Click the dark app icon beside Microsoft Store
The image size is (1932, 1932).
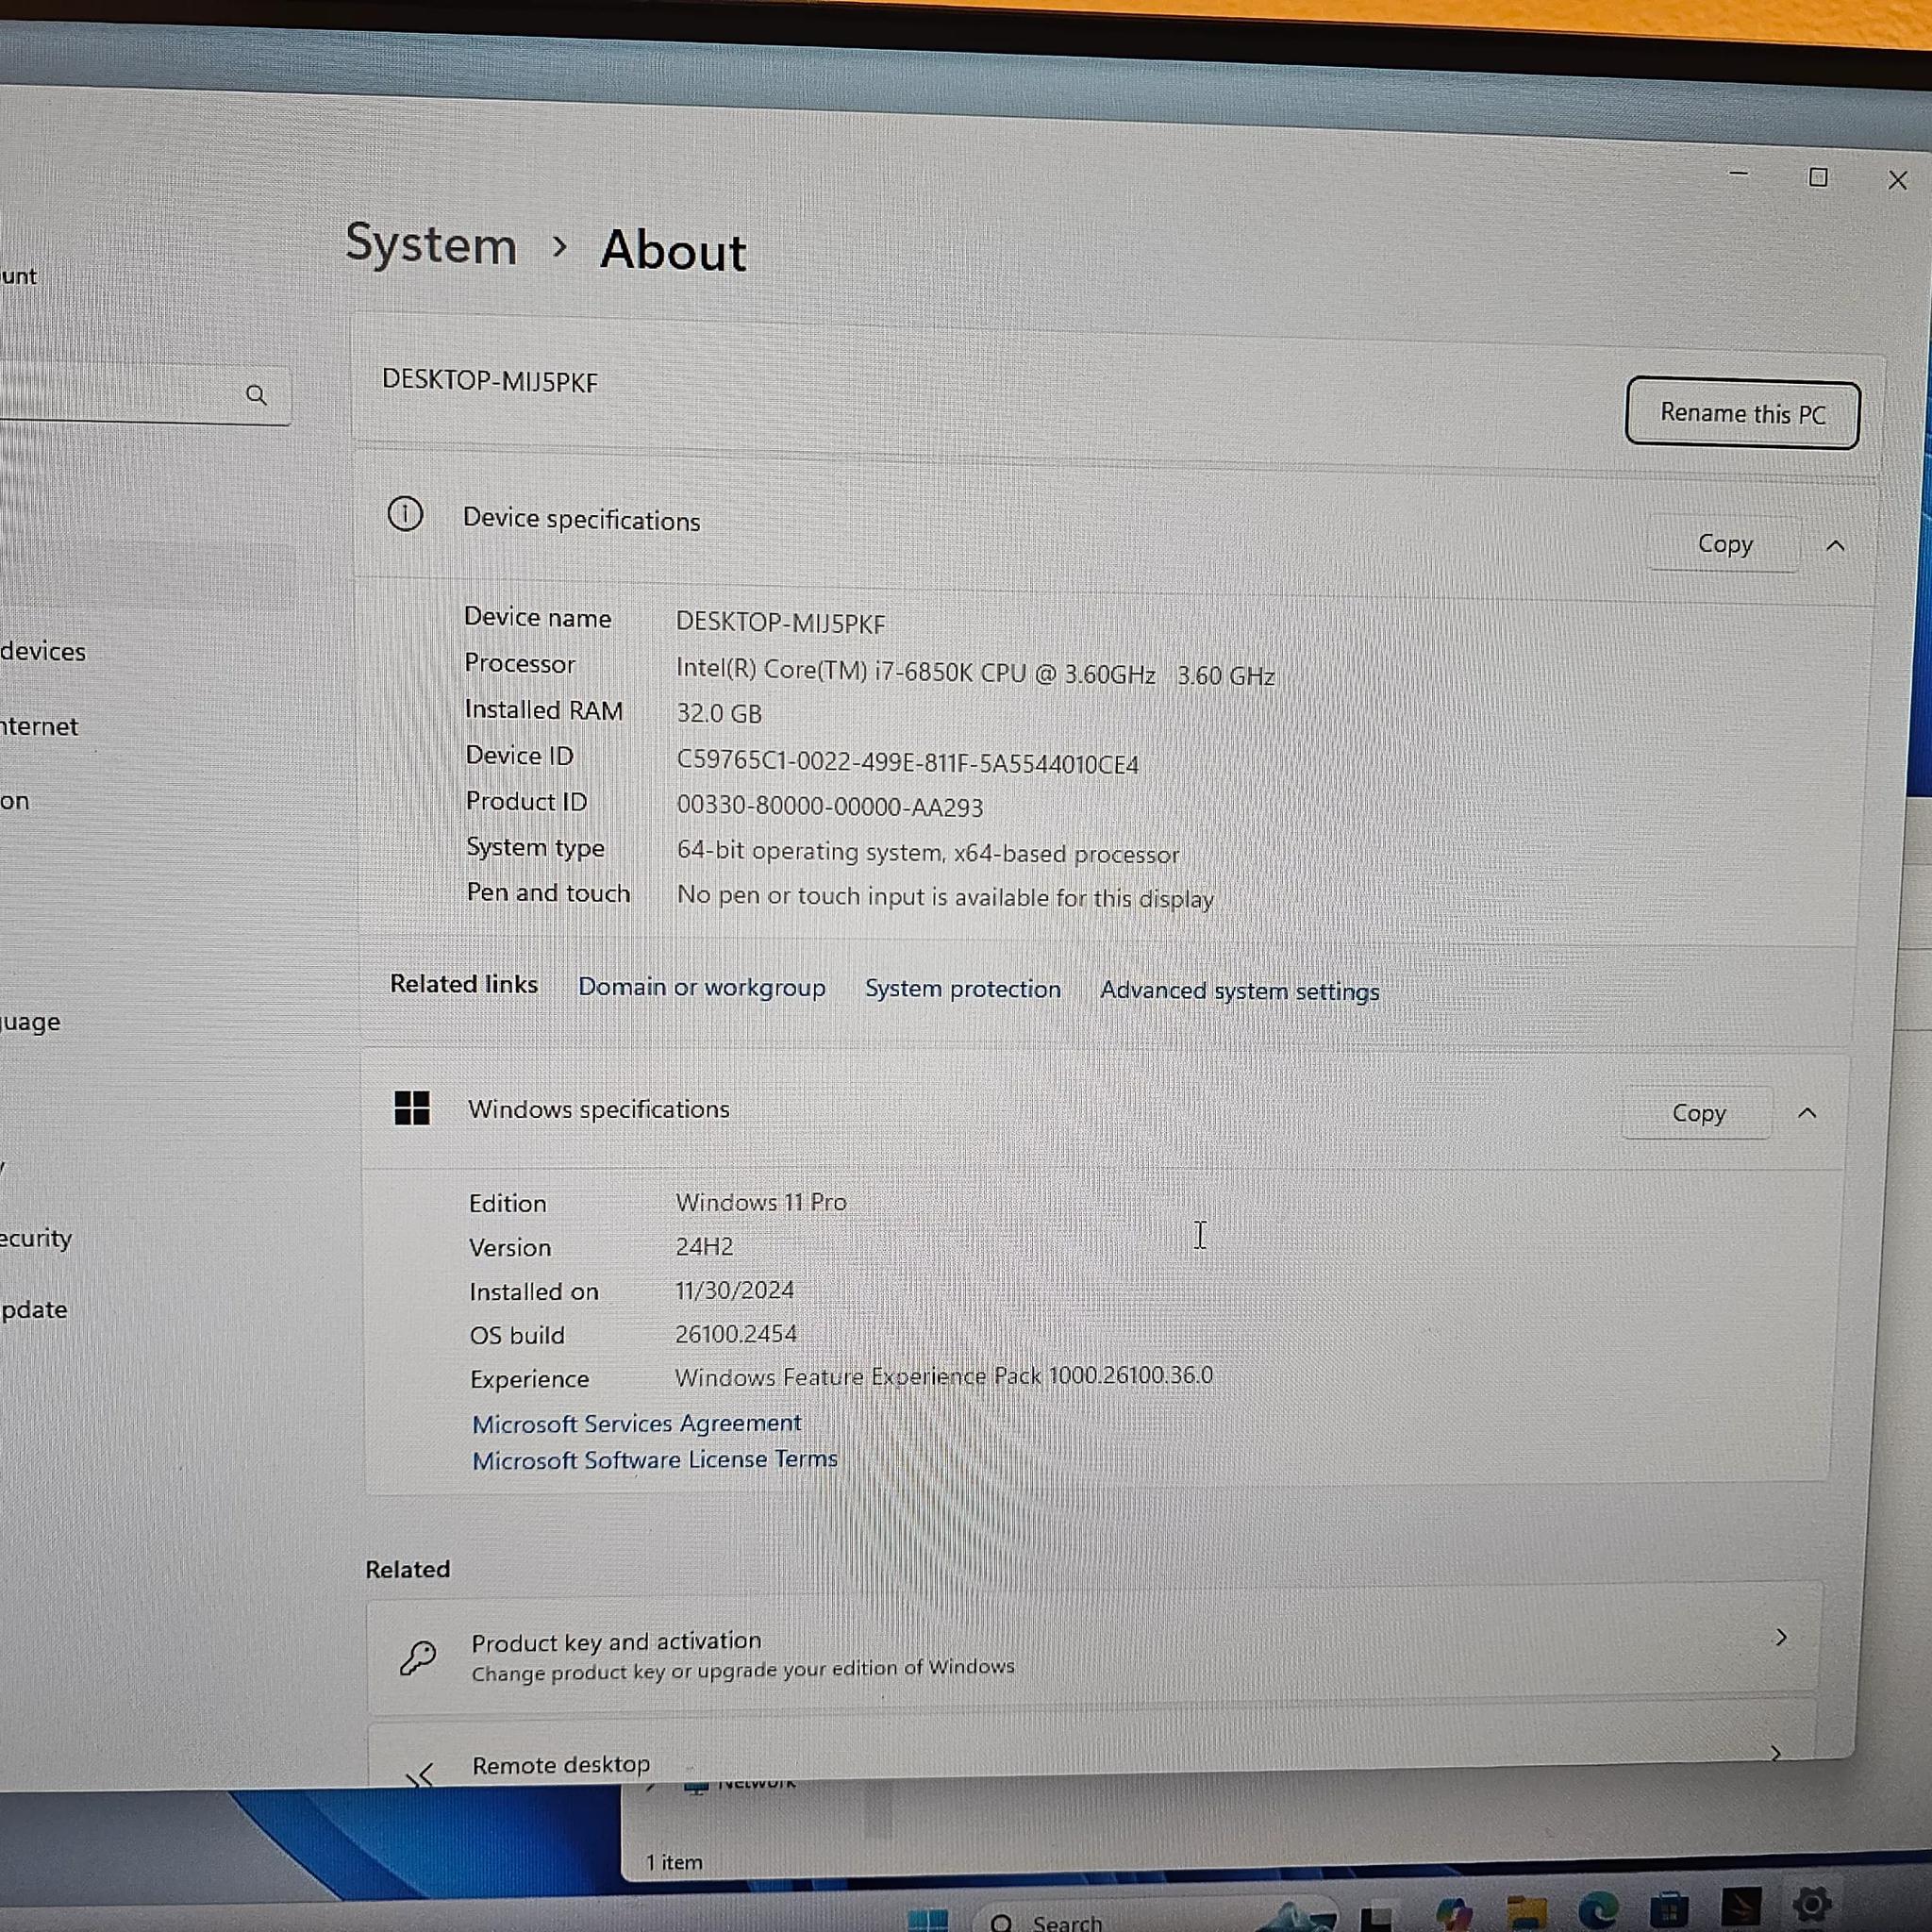click(1741, 1906)
